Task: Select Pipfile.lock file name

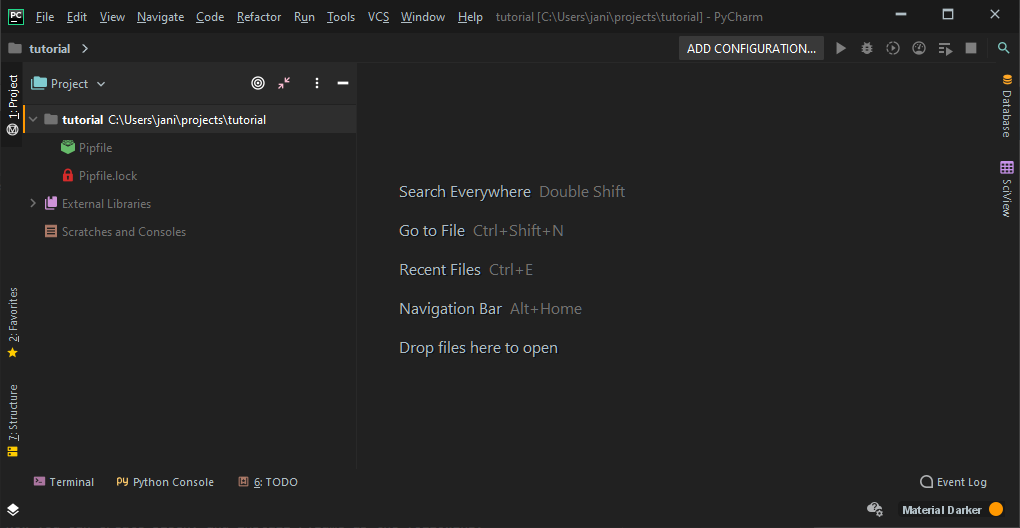Action: click(x=108, y=176)
